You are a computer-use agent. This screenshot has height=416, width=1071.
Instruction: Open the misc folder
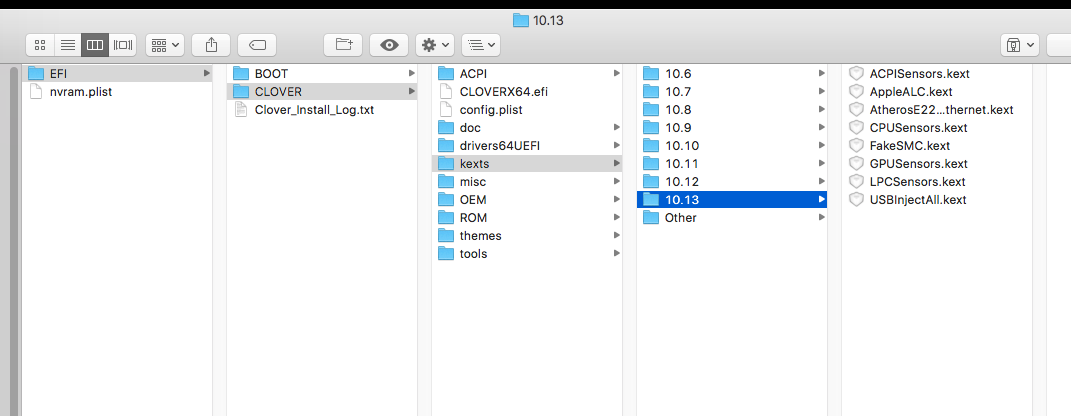(x=527, y=182)
